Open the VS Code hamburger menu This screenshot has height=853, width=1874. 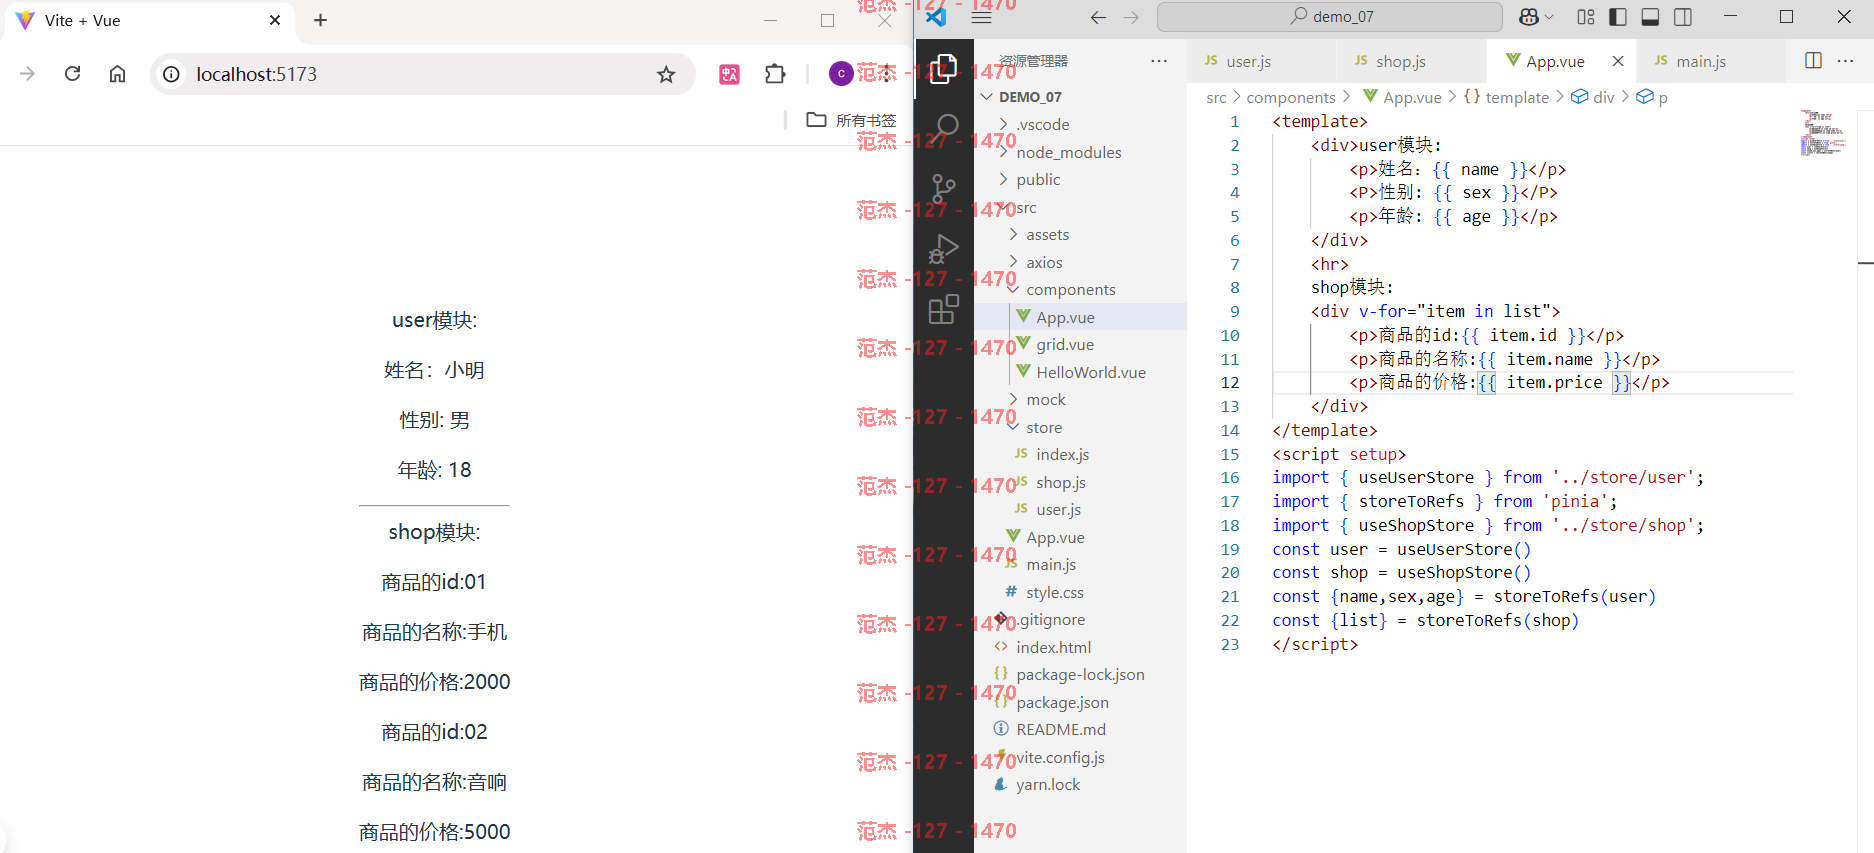(x=981, y=17)
